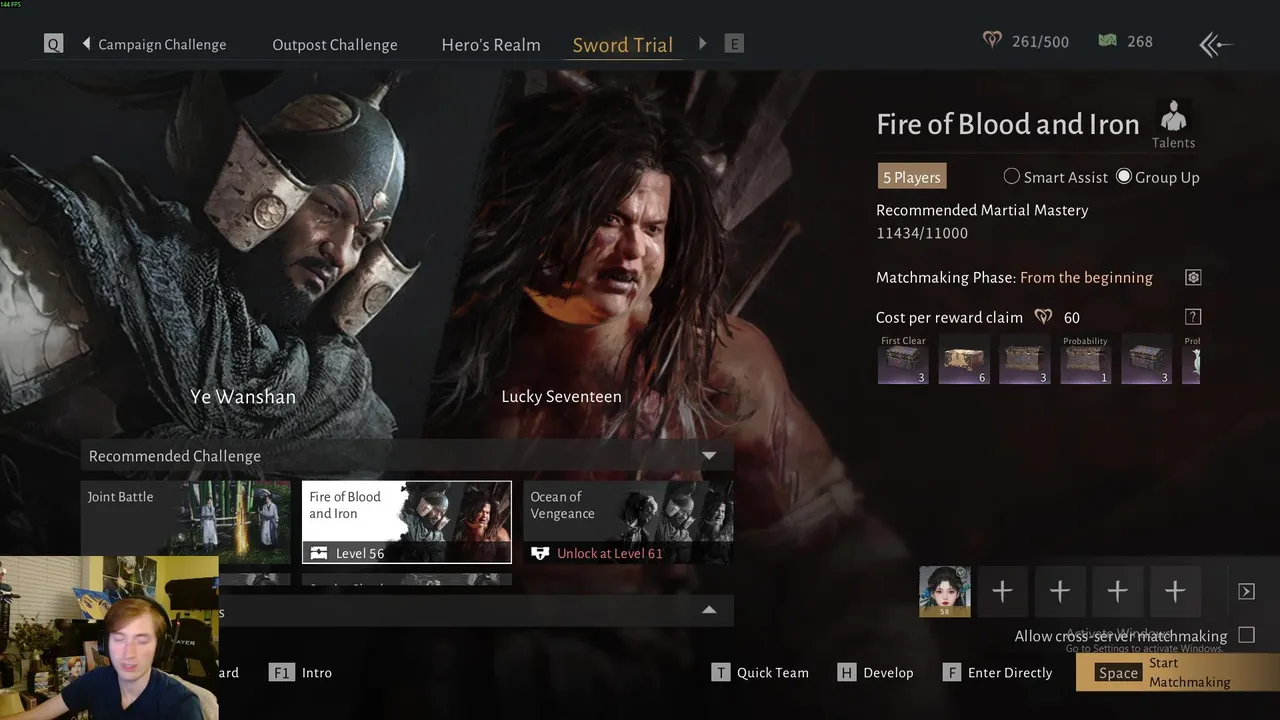Click the golden reward chest with 6
The image size is (1280, 720).
click(964, 360)
